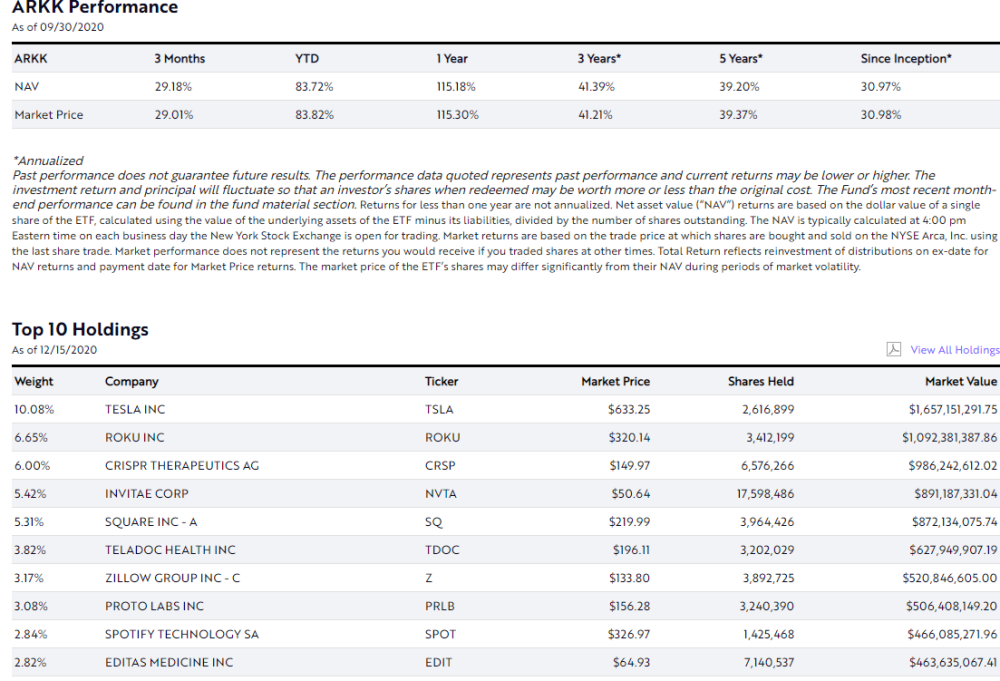Click the Company column header in holdings

pyautogui.click(x=132, y=381)
